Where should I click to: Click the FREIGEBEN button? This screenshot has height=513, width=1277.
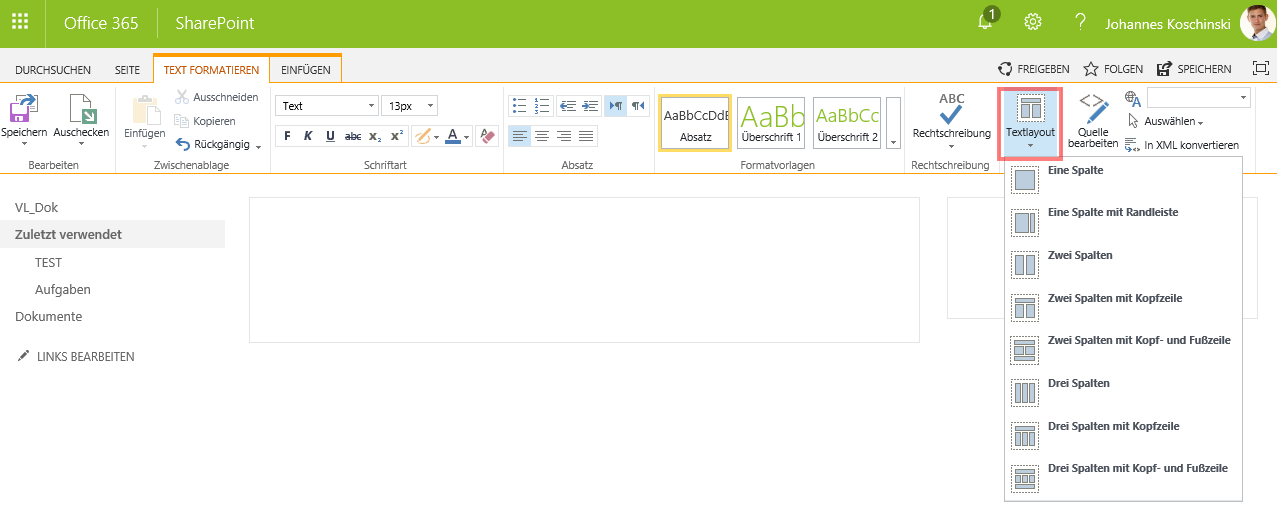point(1034,69)
